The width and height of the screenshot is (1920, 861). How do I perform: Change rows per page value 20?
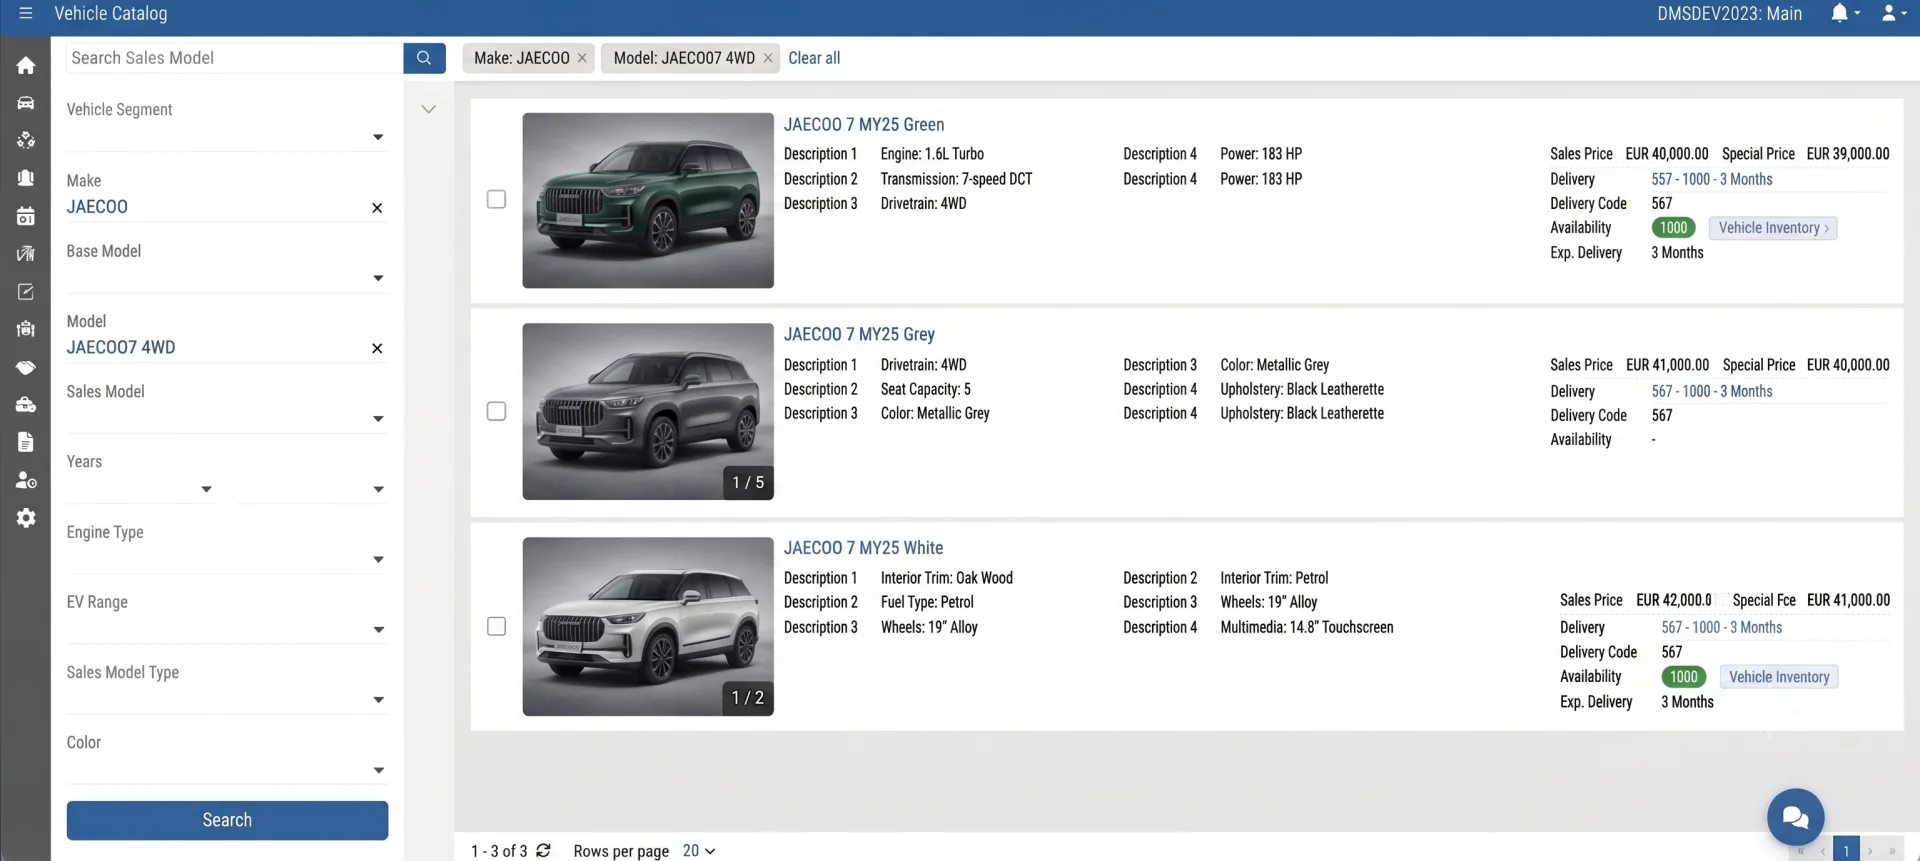pos(699,851)
